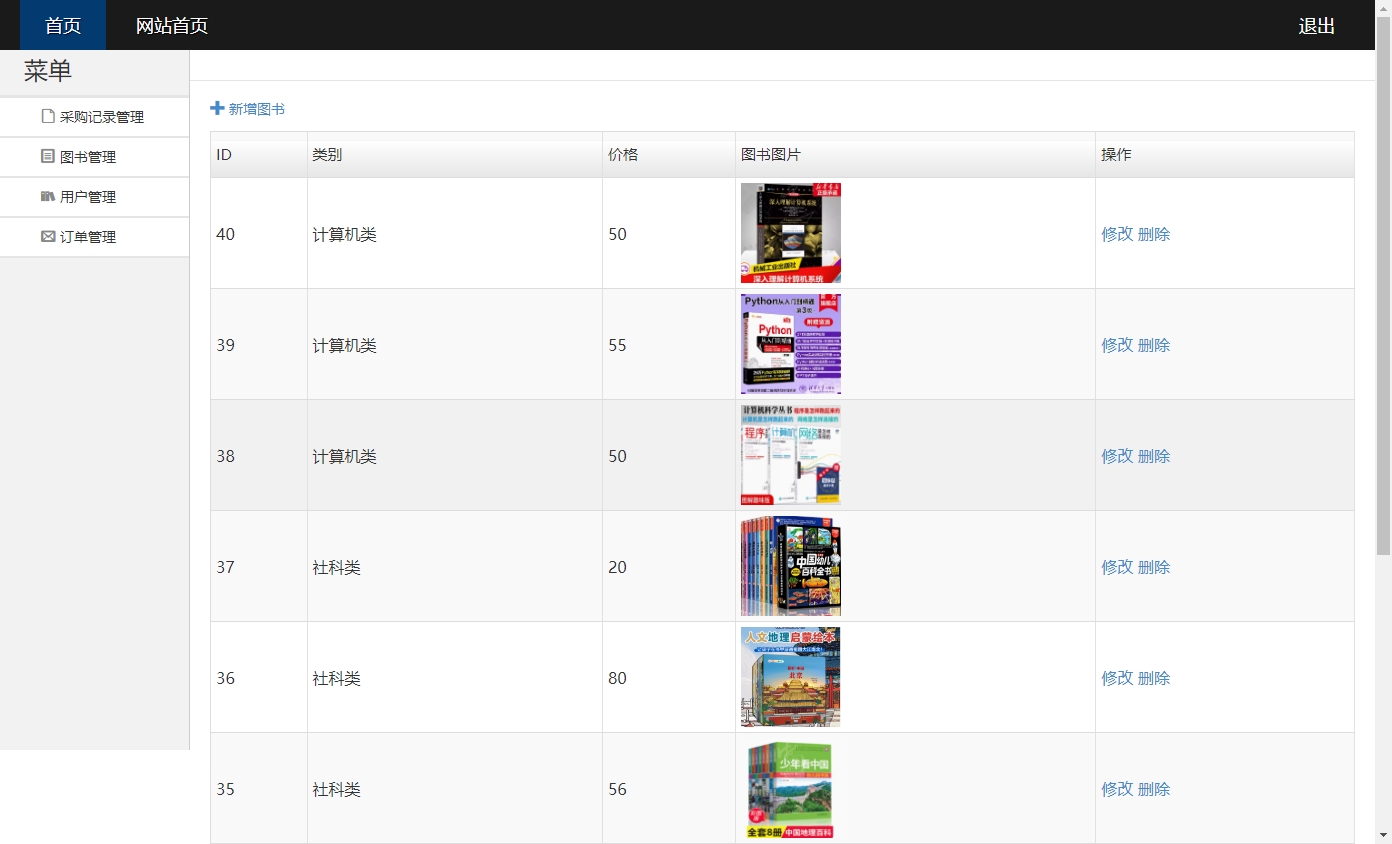Modify book 37 via 修改
This screenshot has height=844, width=1392.
(1117, 567)
